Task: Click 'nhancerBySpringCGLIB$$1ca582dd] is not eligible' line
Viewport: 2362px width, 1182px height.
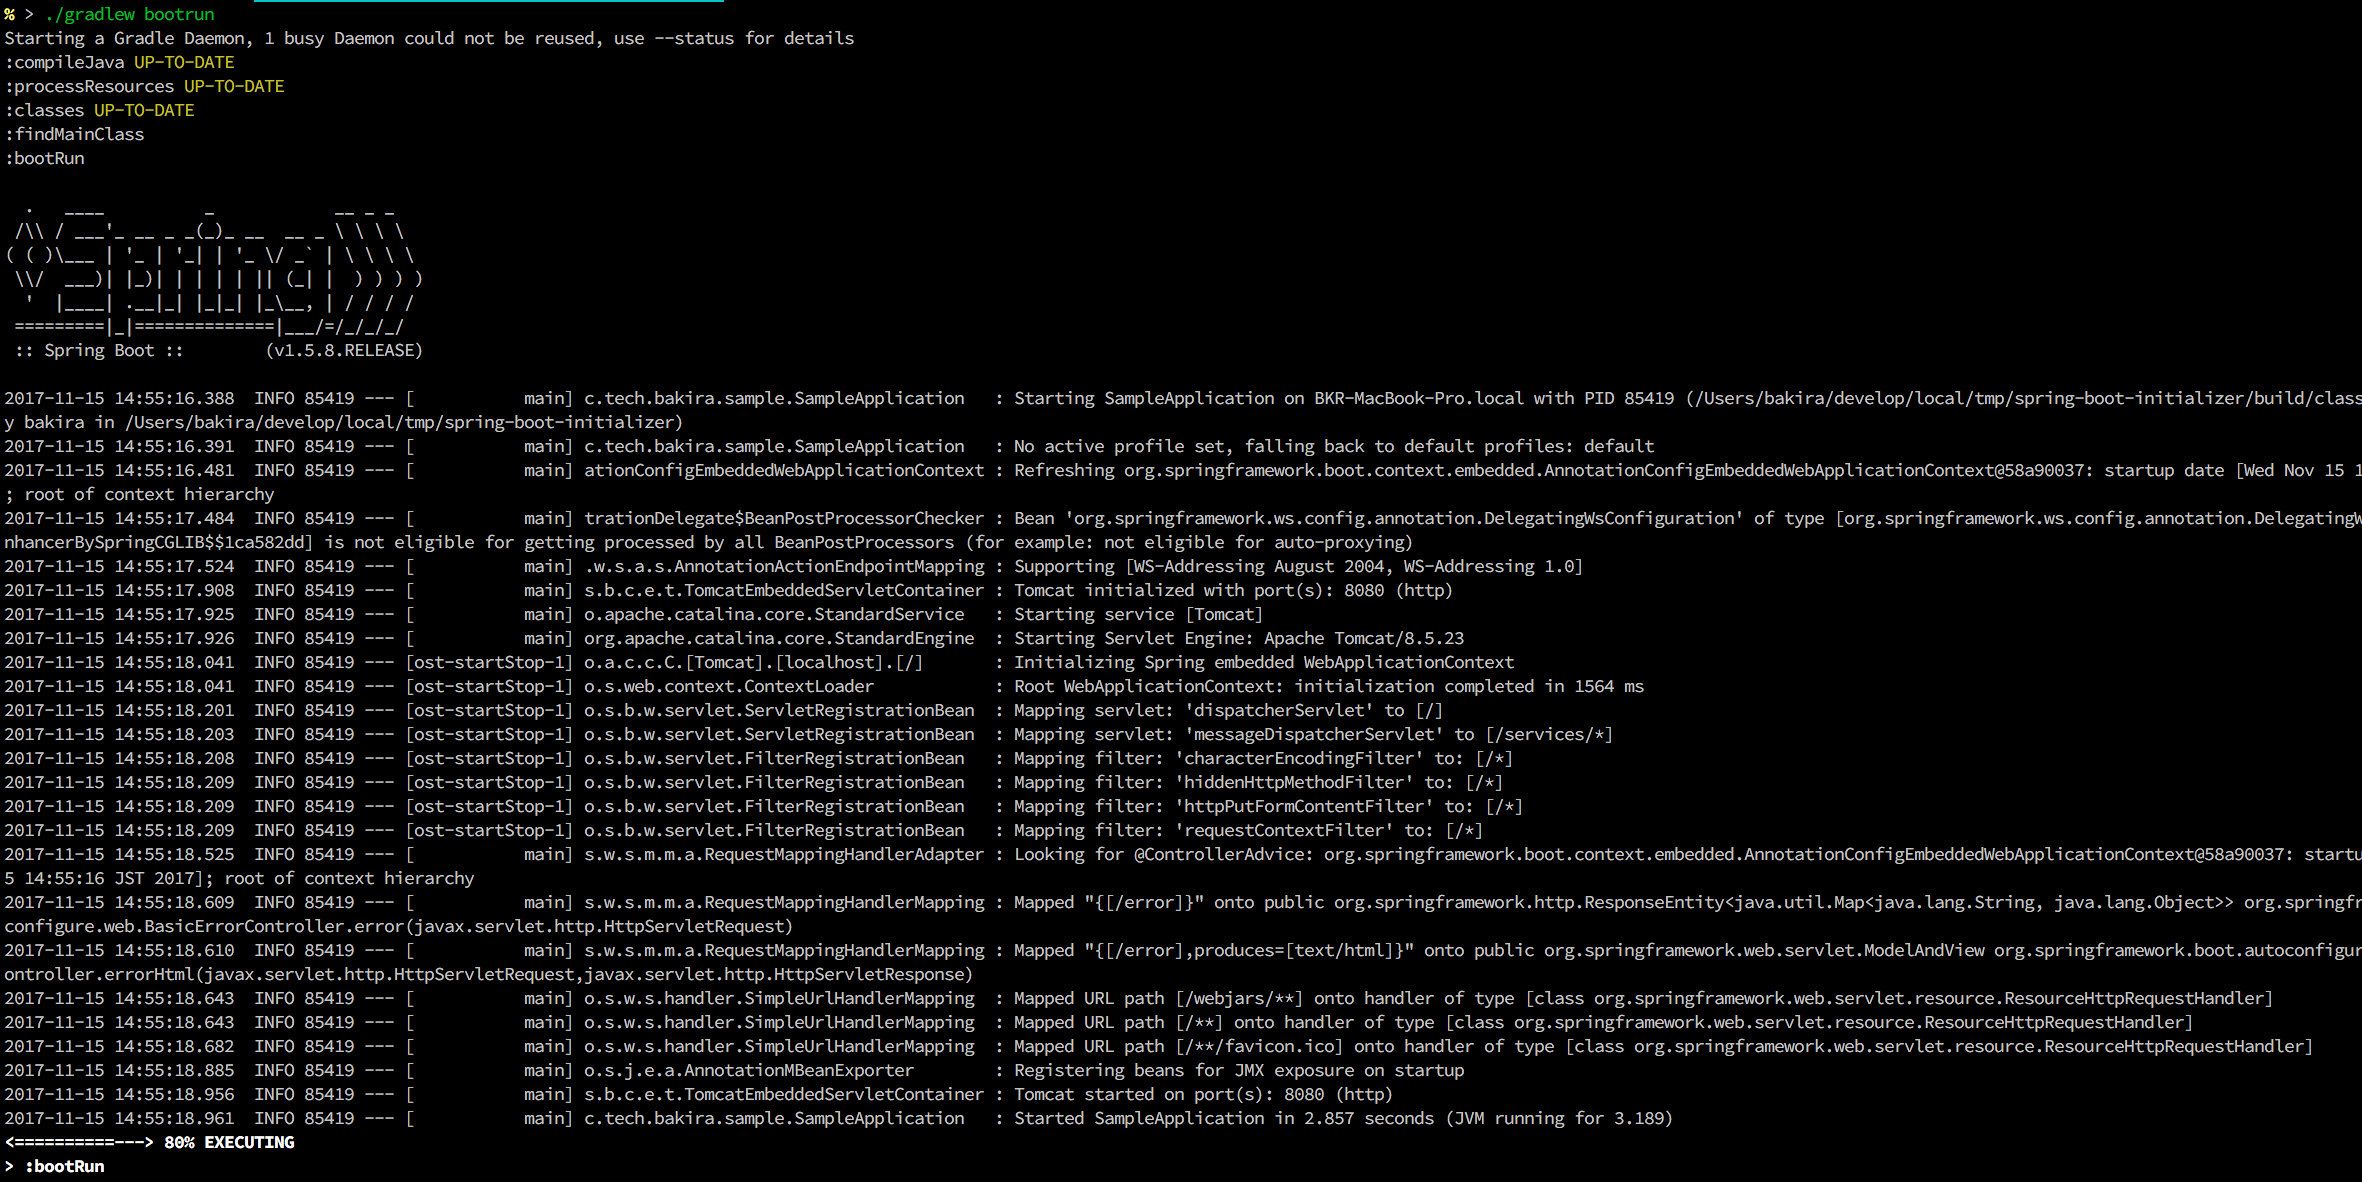Action: coord(708,542)
